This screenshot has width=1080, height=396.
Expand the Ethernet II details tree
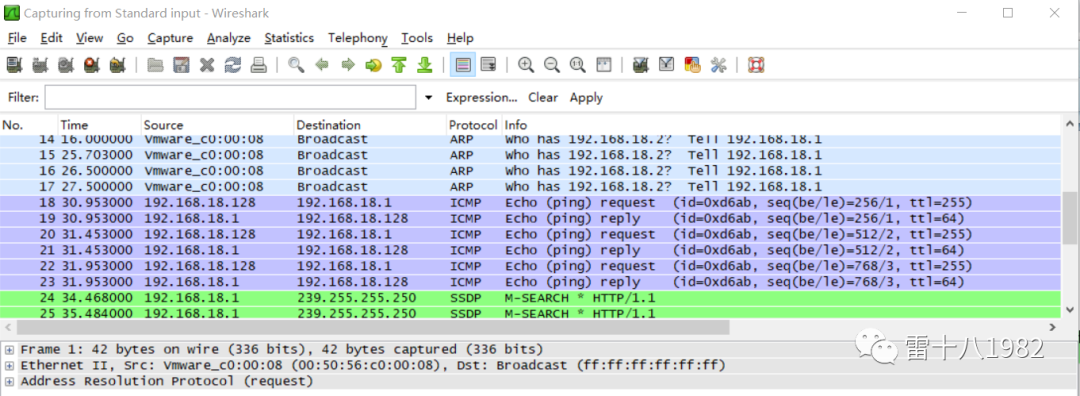10,365
